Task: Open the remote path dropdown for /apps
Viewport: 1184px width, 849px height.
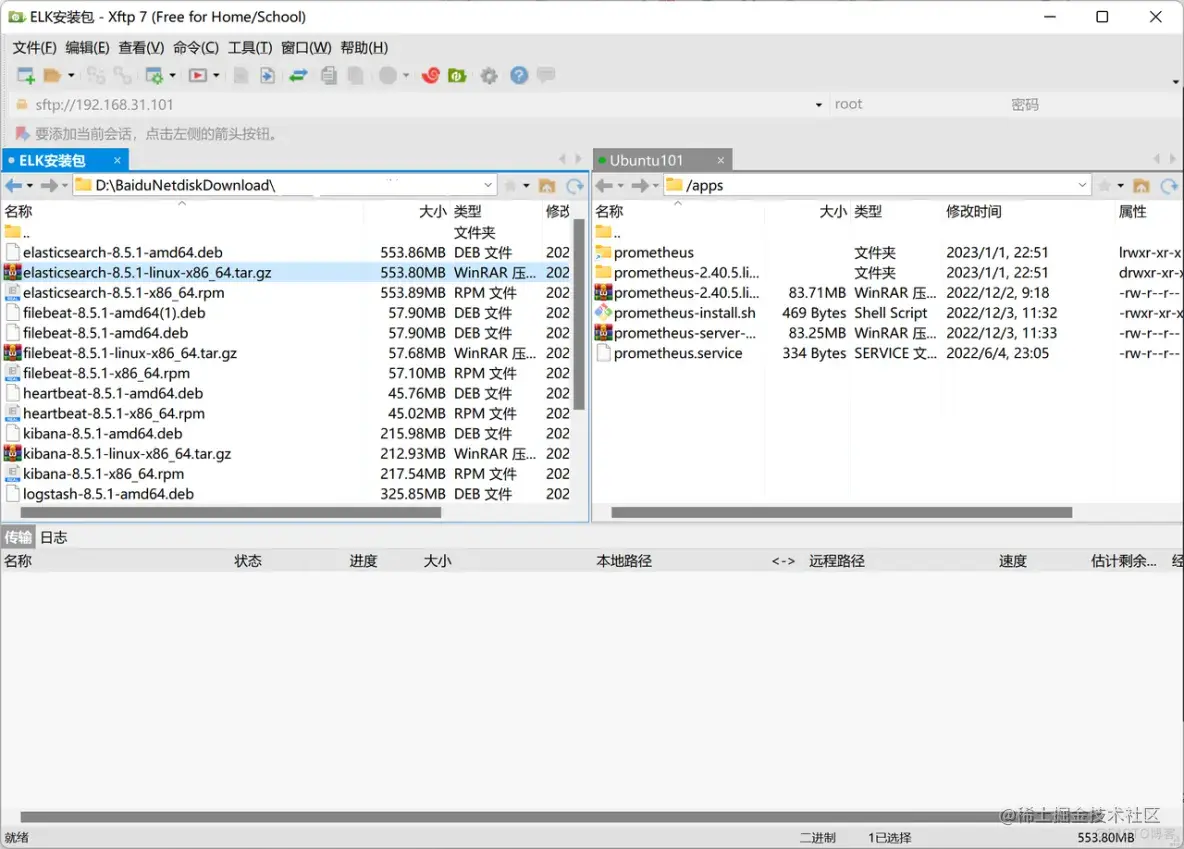Action: 1081,184
